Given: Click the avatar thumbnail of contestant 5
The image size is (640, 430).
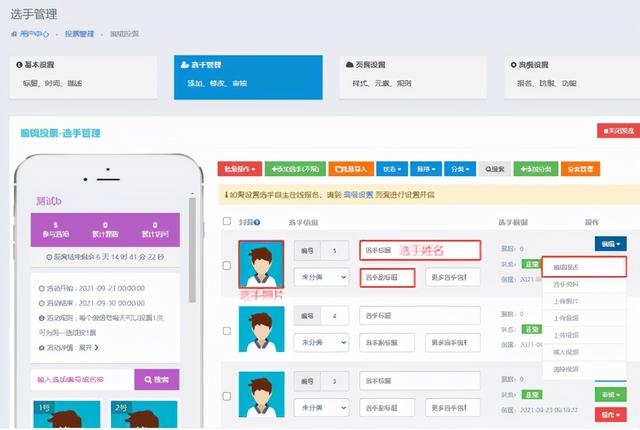Looking at the screenshot, I should coord(261,264).
